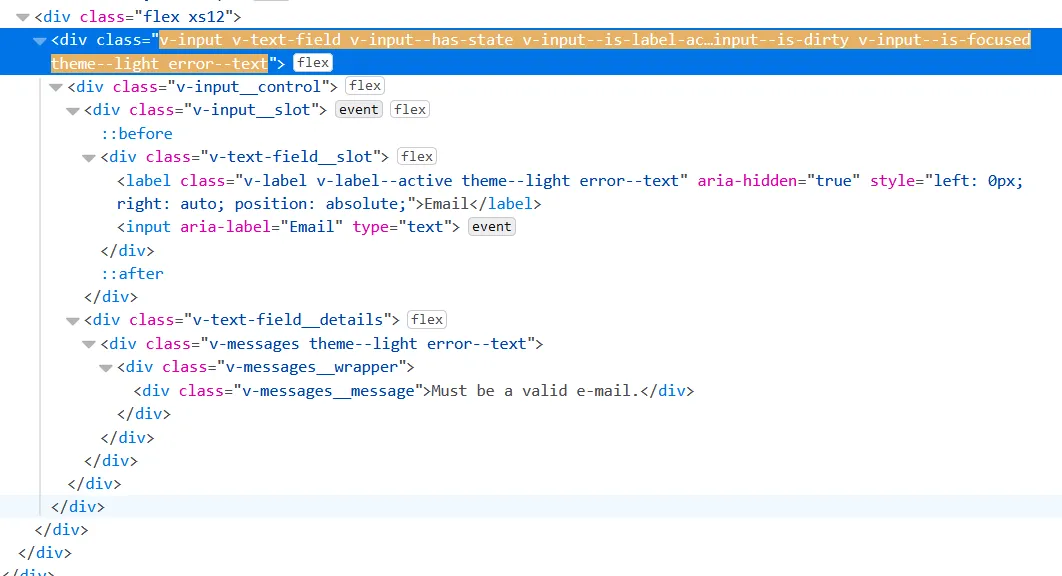Collapse the v-text-field__slot div
The image size is (1062, 576).
pyautogui.click(x=89, y=157)
